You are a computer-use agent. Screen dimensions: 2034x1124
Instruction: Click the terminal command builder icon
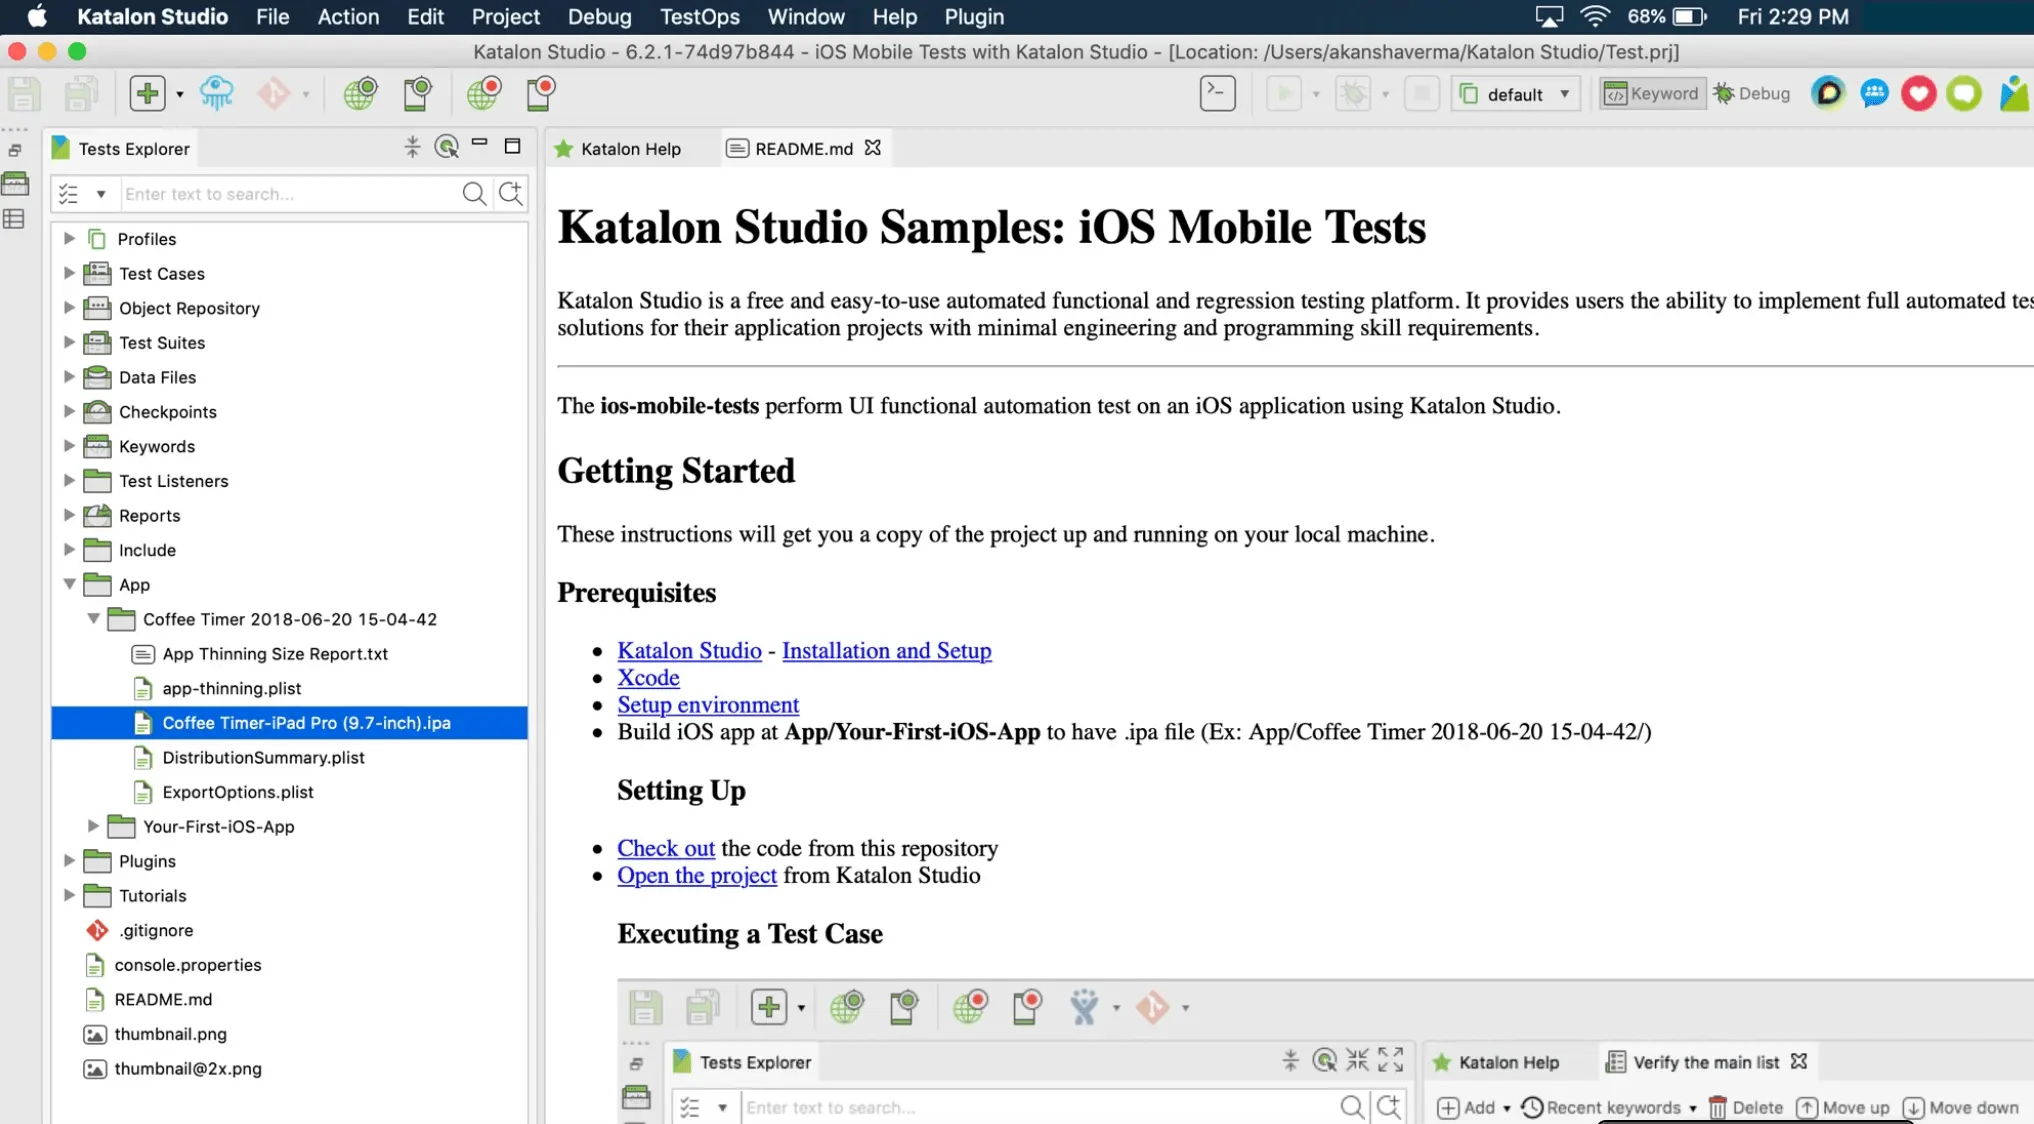tap(1217, 93)
